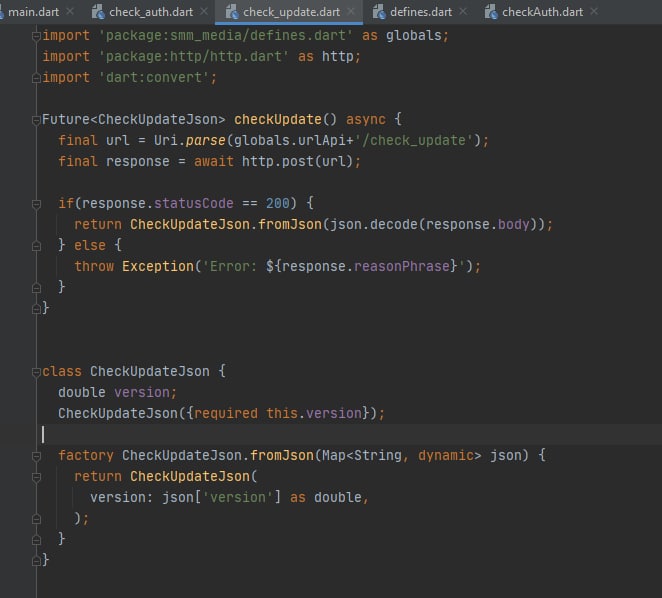Collapse the if statusCode == 200 block
662x598 pixels.
pos(36,204)
